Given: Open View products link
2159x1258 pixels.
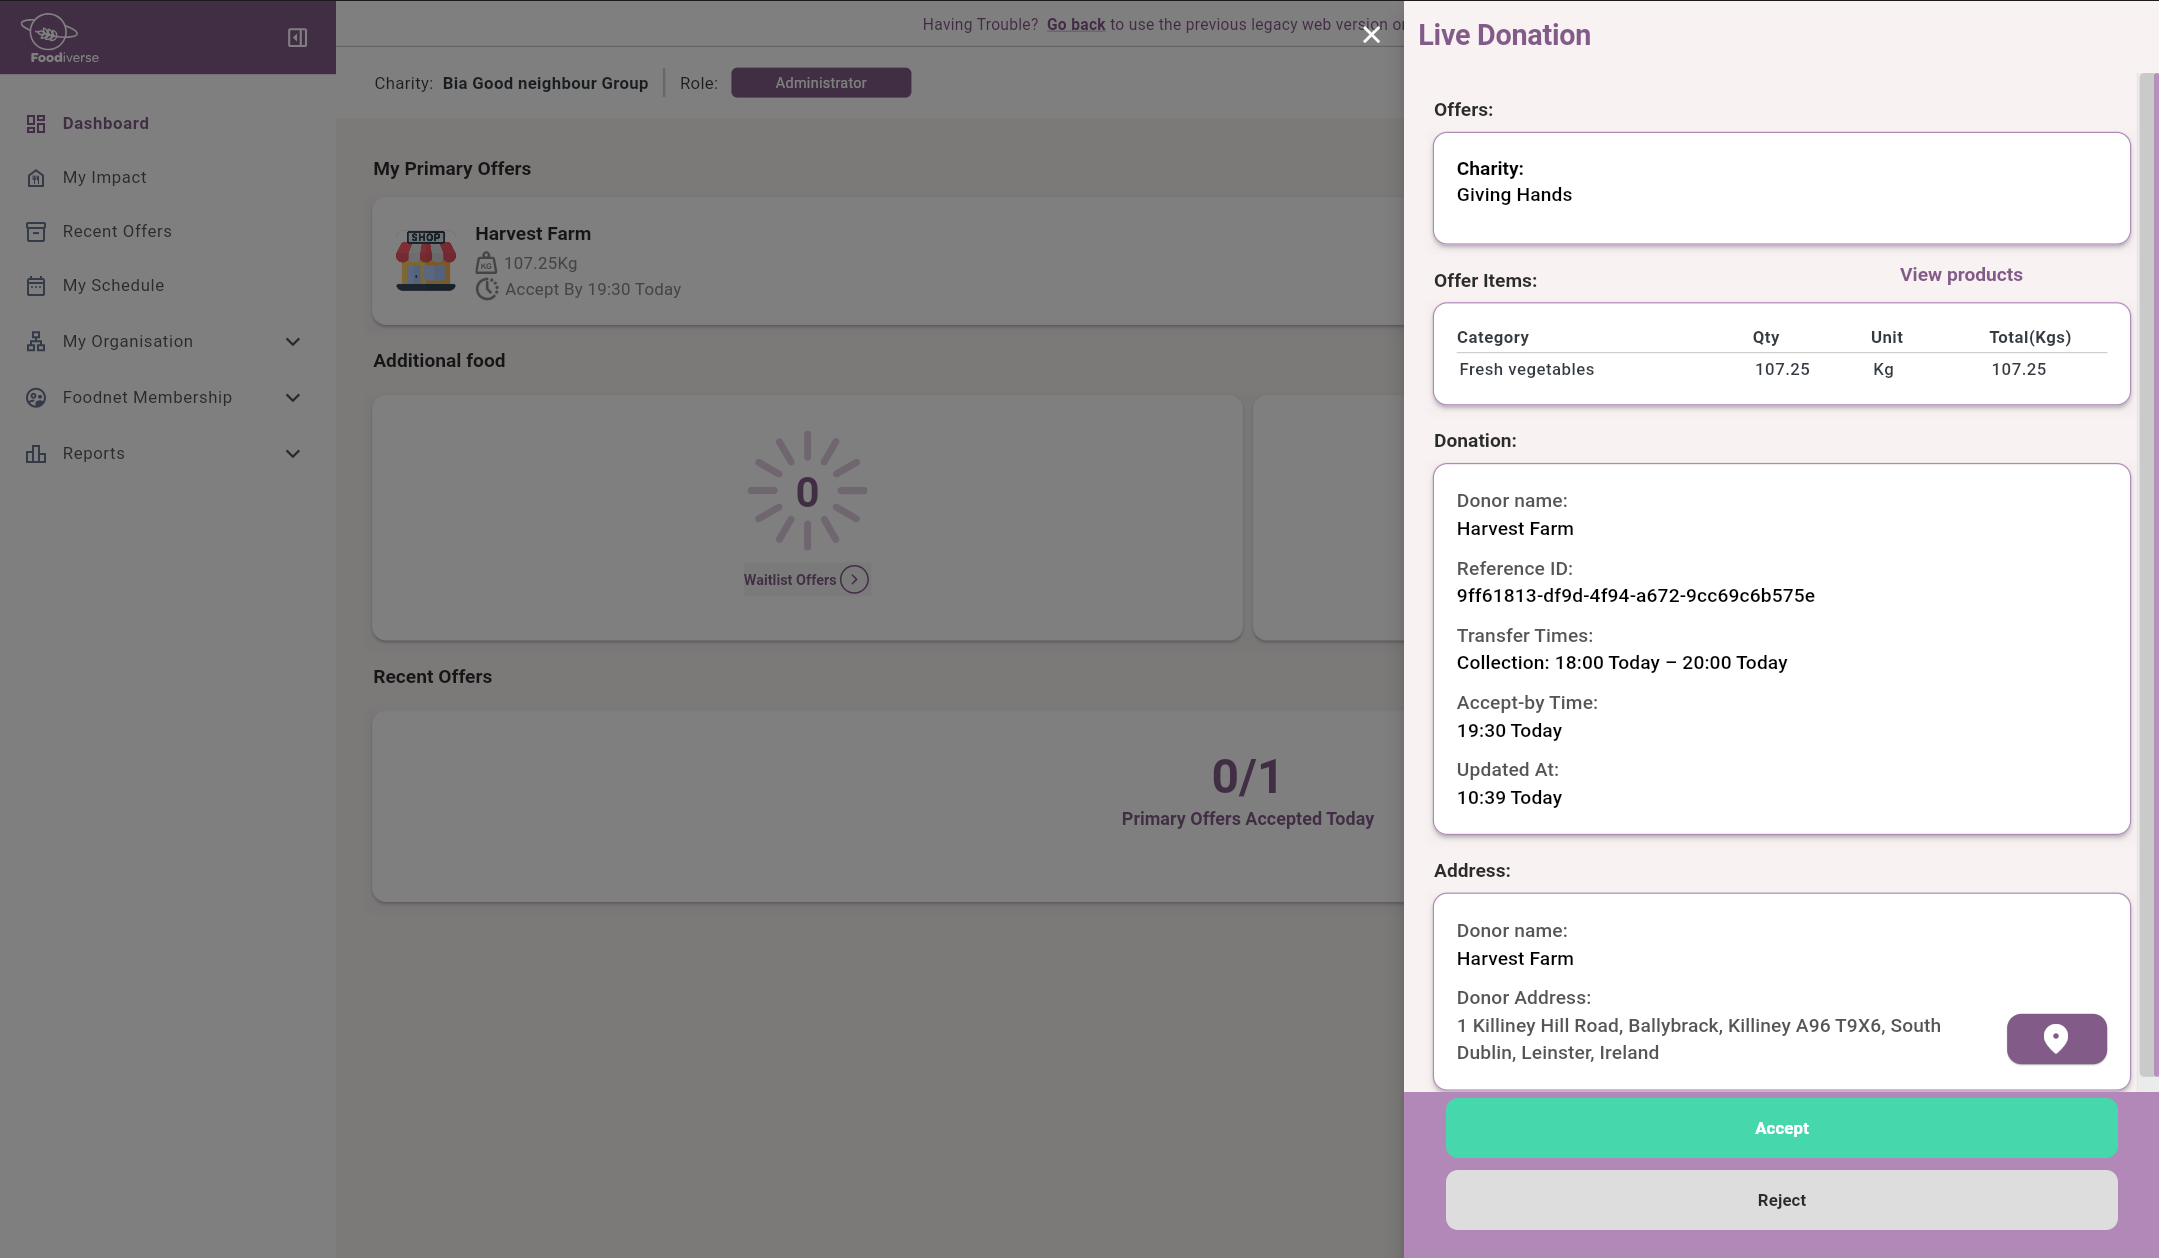Looking at the screenshot, I should [x=1960, y=275].
